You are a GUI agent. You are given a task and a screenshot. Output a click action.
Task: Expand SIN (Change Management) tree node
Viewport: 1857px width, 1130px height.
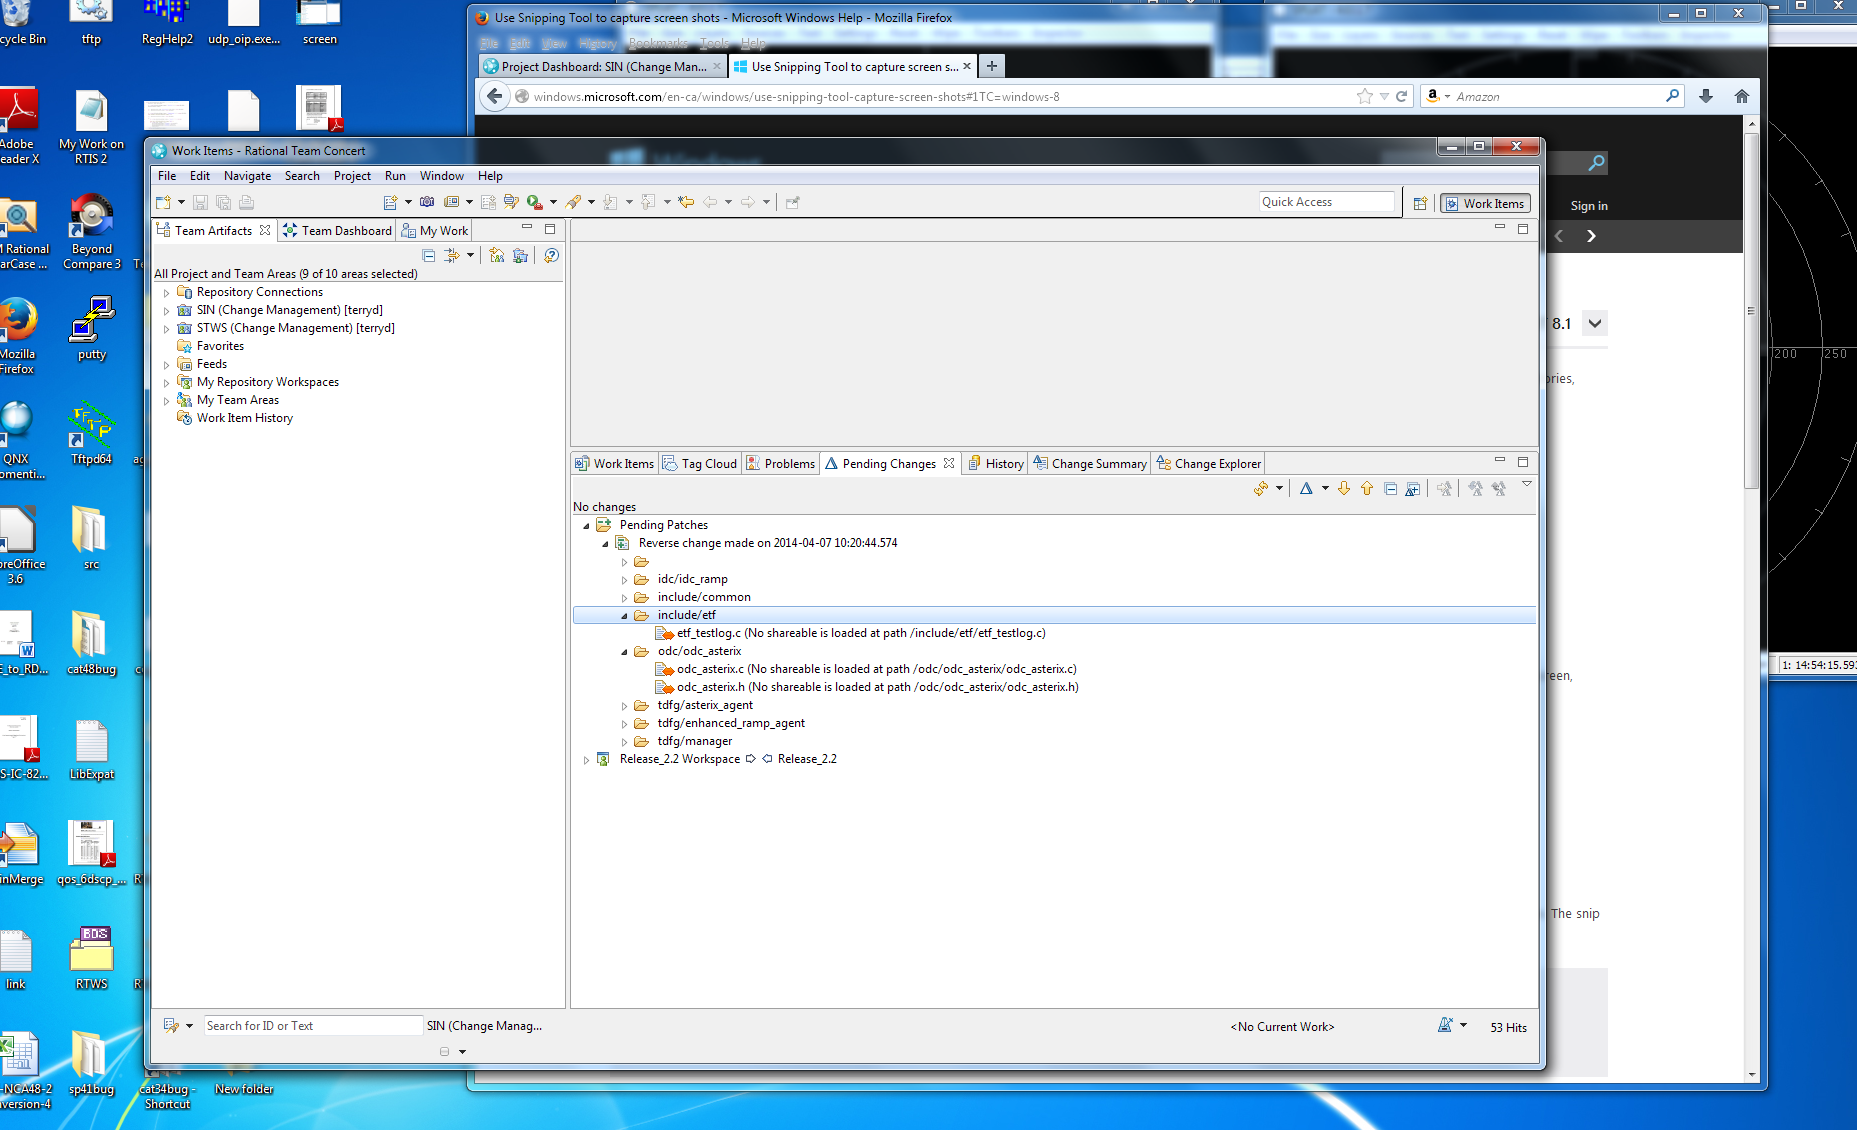(x=167, y=311)
